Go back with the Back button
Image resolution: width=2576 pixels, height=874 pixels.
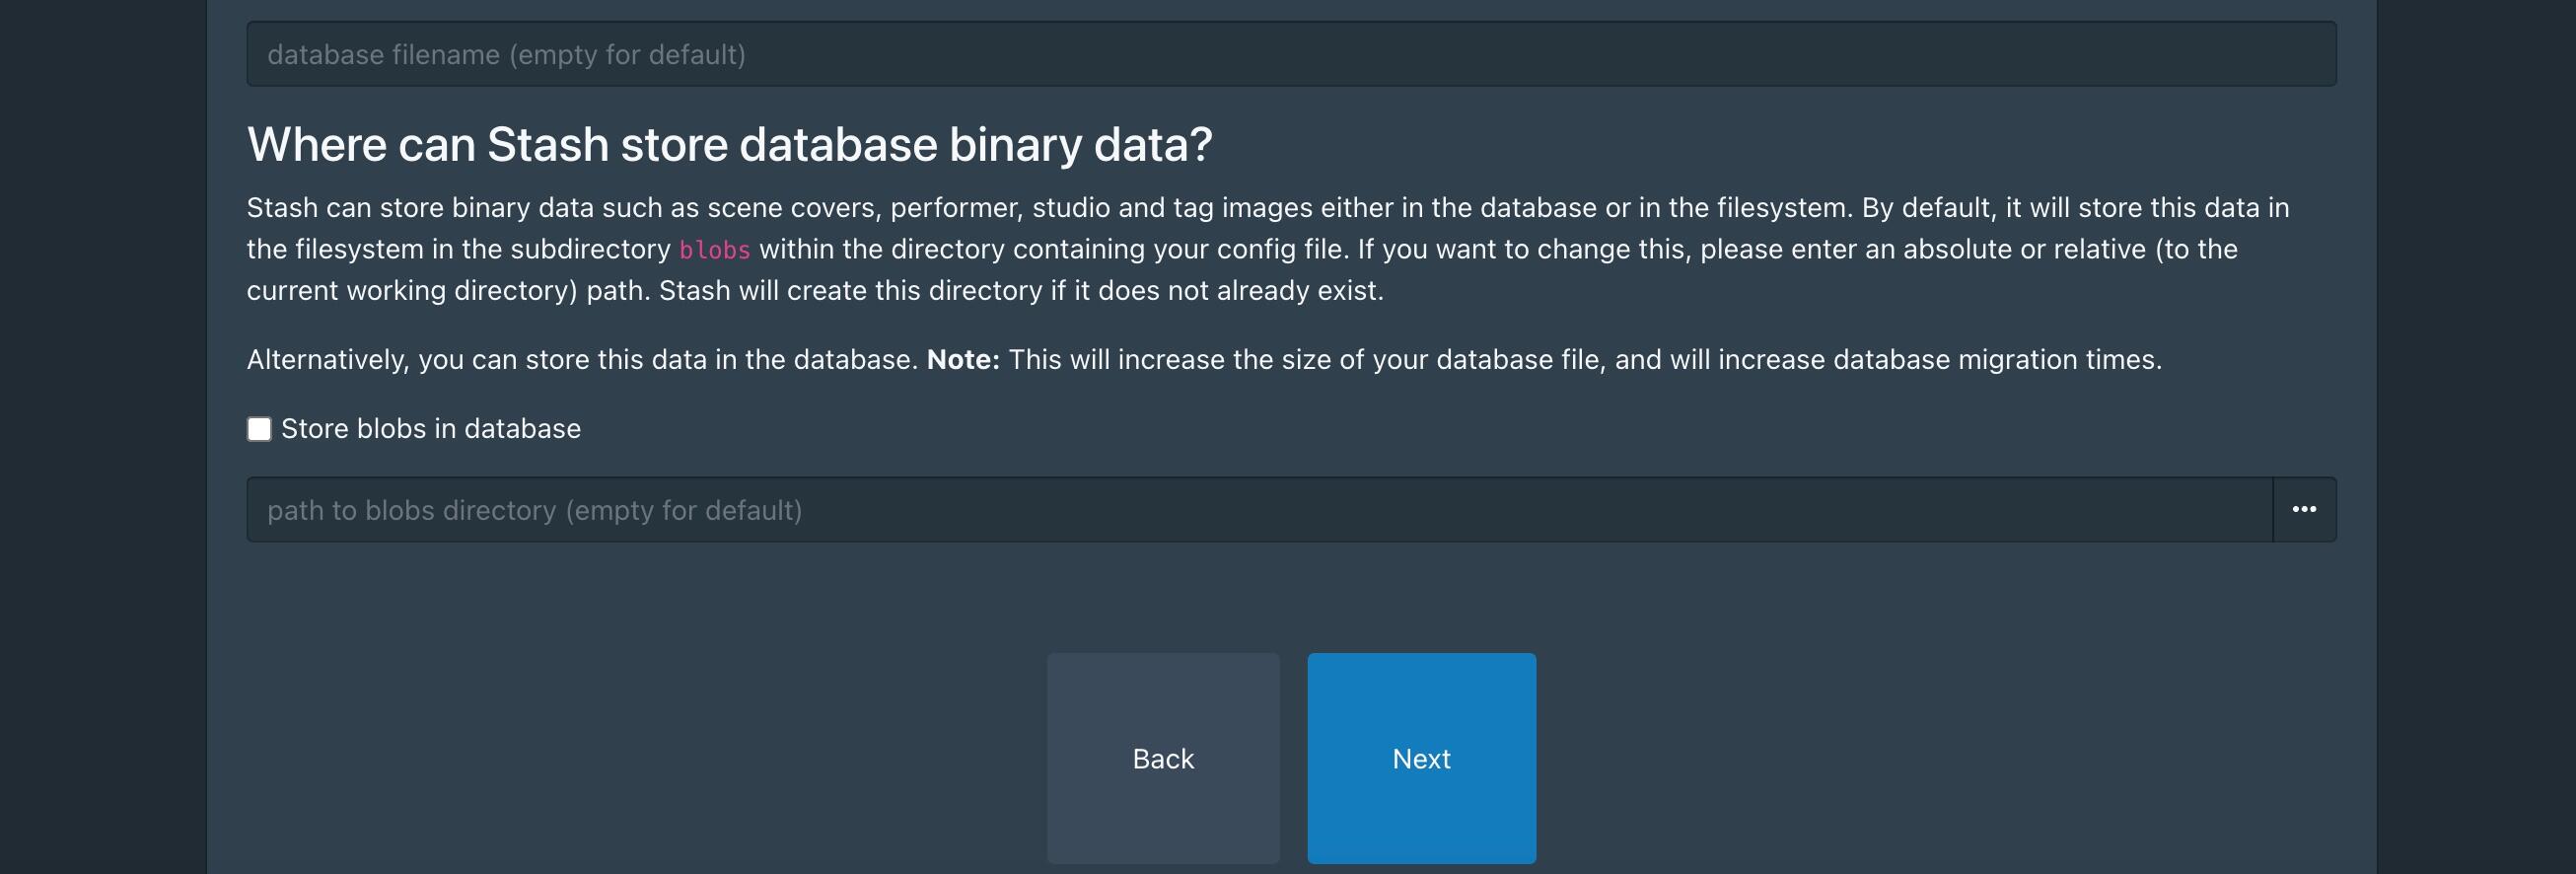click(1163, 758)
